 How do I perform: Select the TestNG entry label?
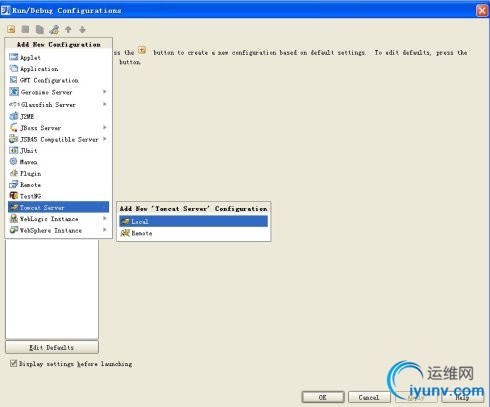(31, 196)
